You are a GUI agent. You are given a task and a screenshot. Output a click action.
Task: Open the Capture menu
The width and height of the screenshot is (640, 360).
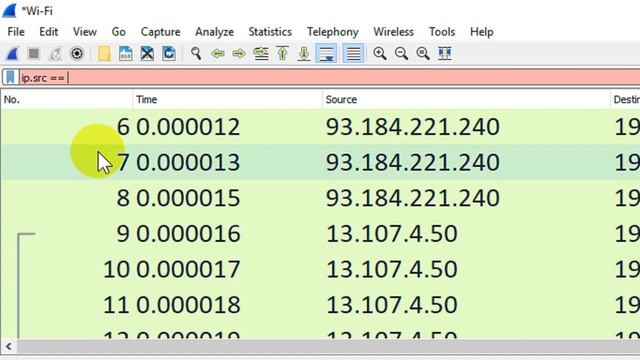pos(160,32)
